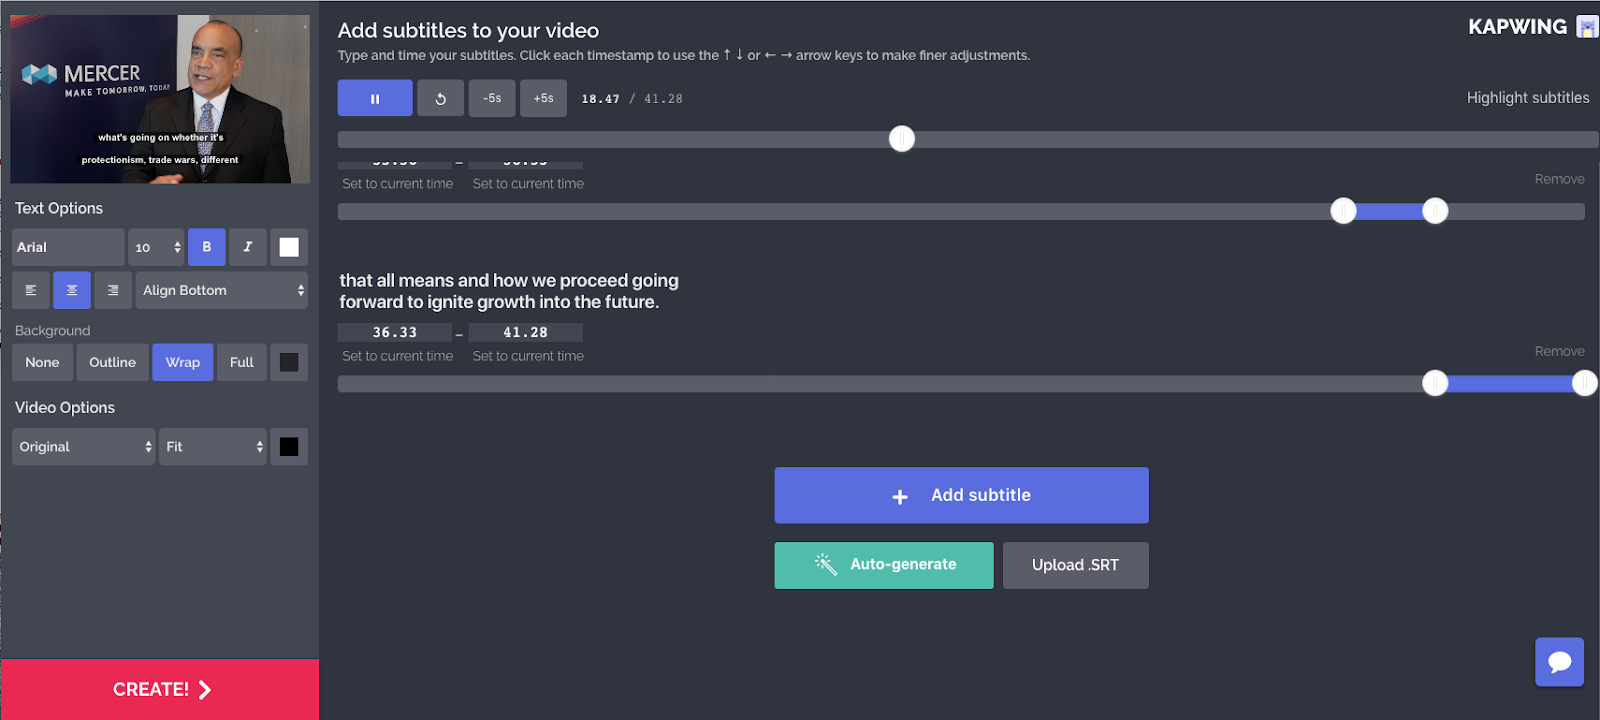Open the Arial font dropdown
1600x720 pixels.
coord(68,247)
